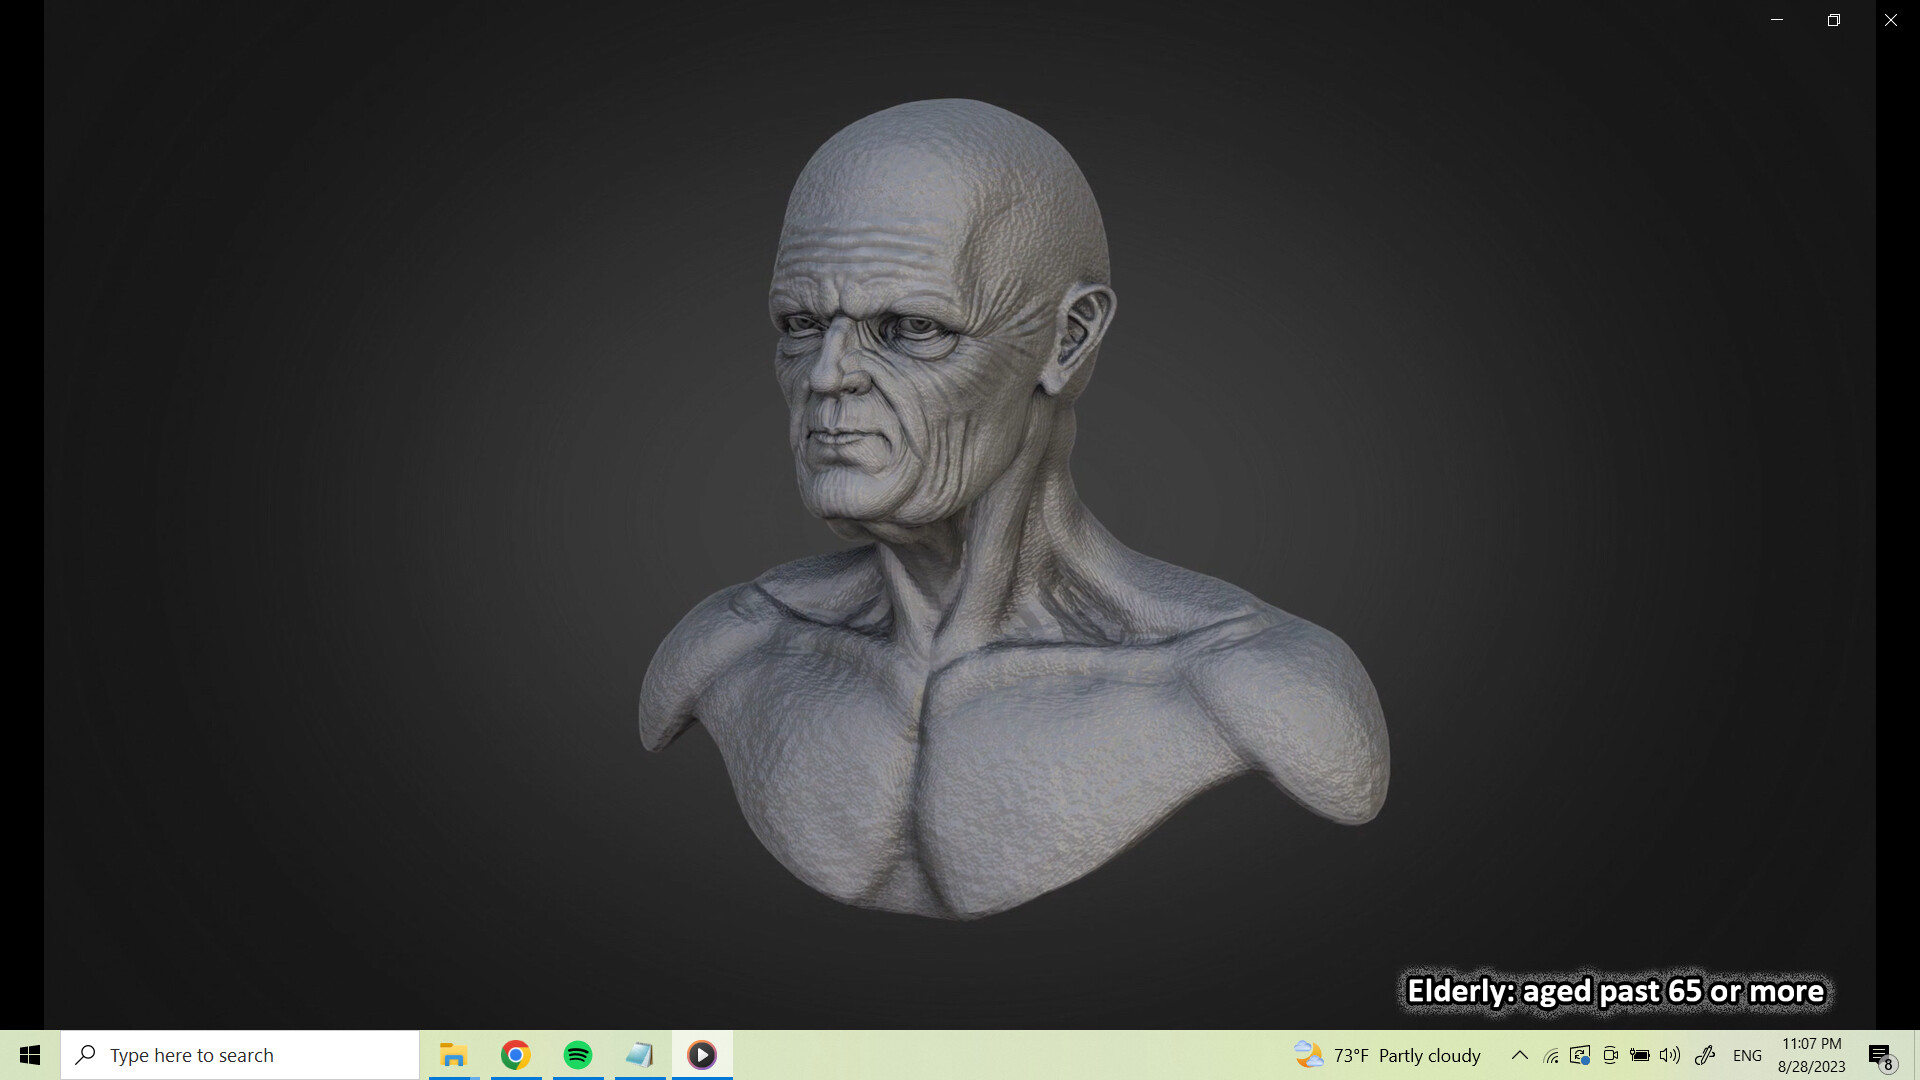
Task: Open Wi-Fi network settings from the tray
Action: [1551, 1055]
